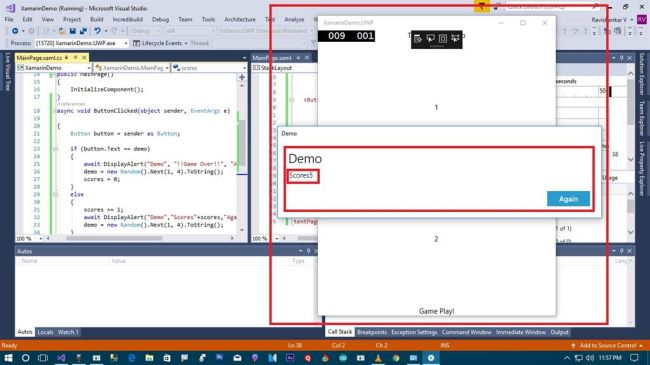The width and height of the screenshot is (650, 365).
Task: Switch to the Locals tab
Action: 45,332
